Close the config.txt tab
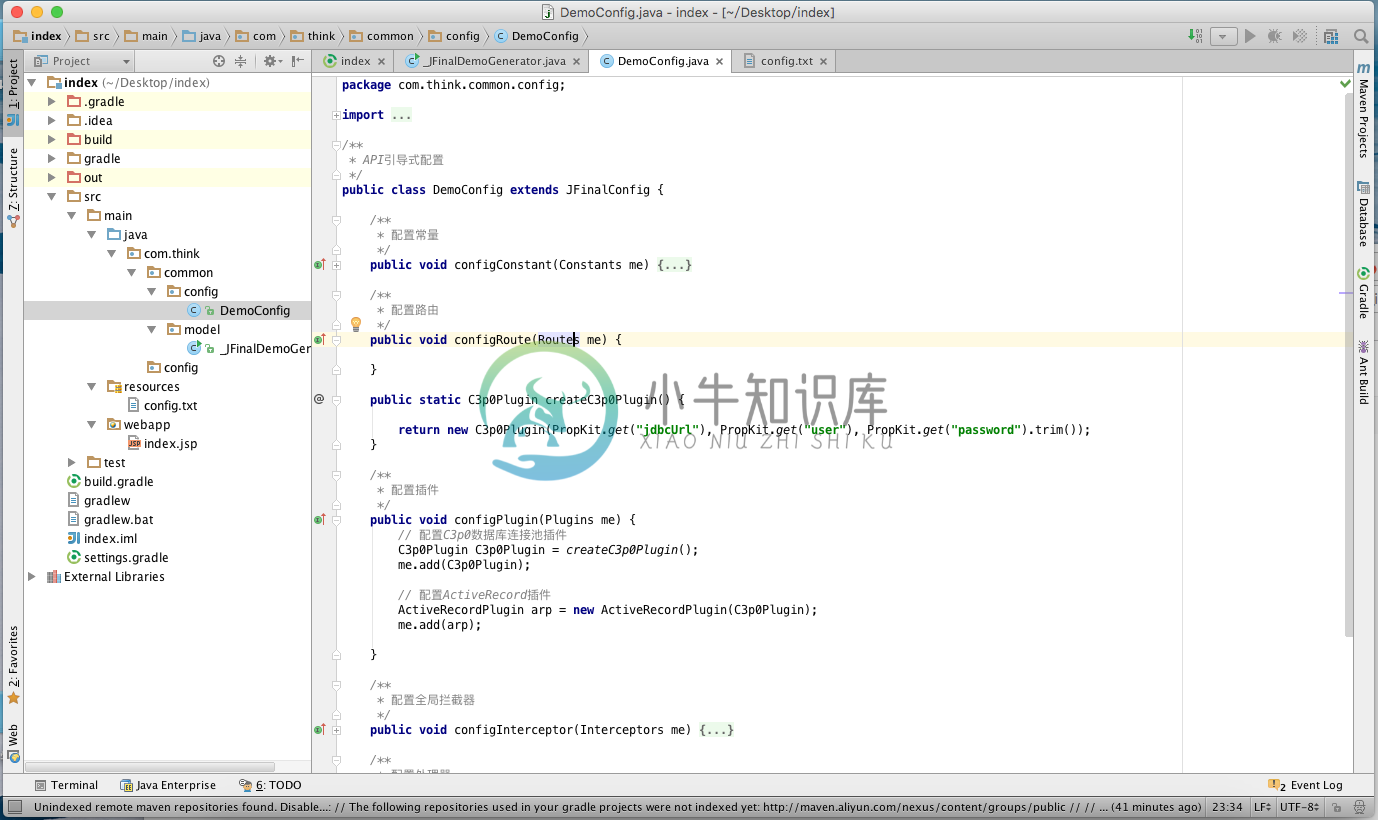1378x820 pixels. 823,62
